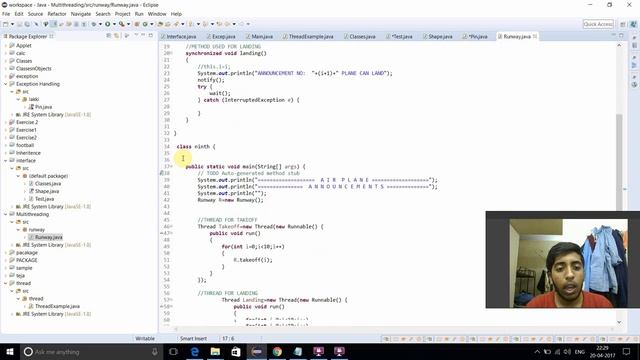Image resolution: width=640 pixels, height=360 pixels.
Task: Minimize the Package Explorer view
Action: point(143,36)
